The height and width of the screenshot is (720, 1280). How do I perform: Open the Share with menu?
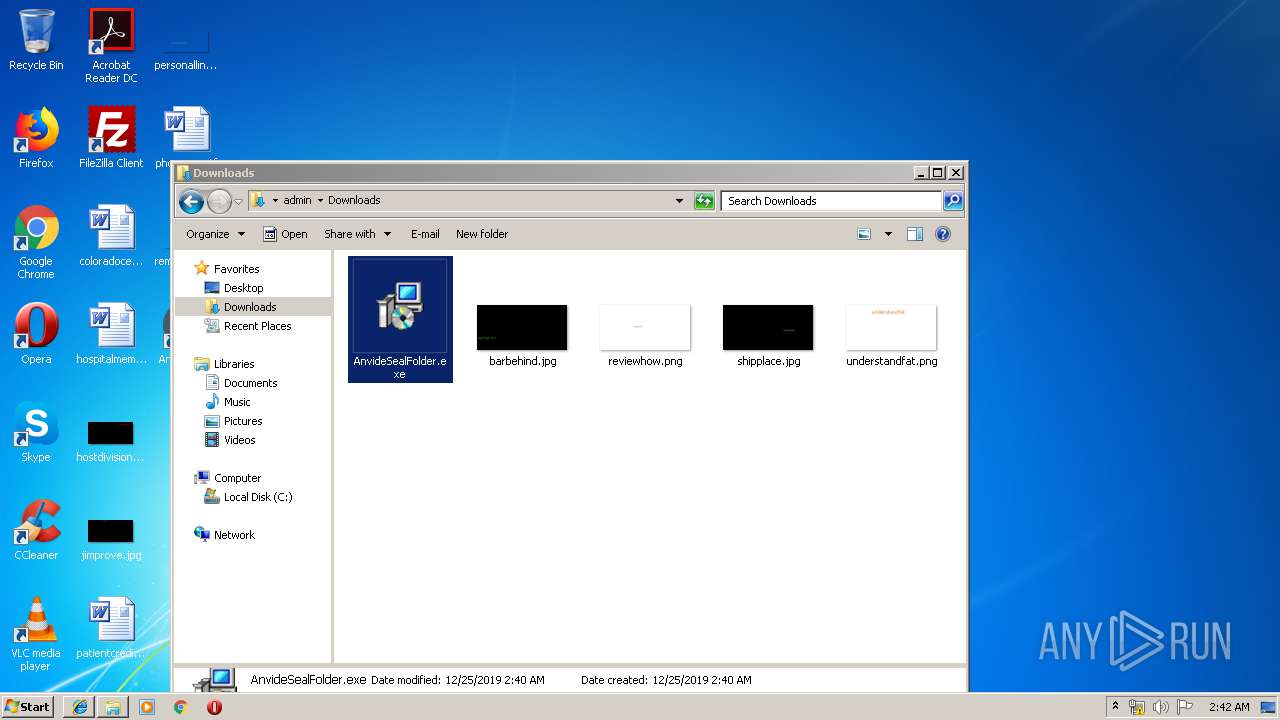pos(357,234)
